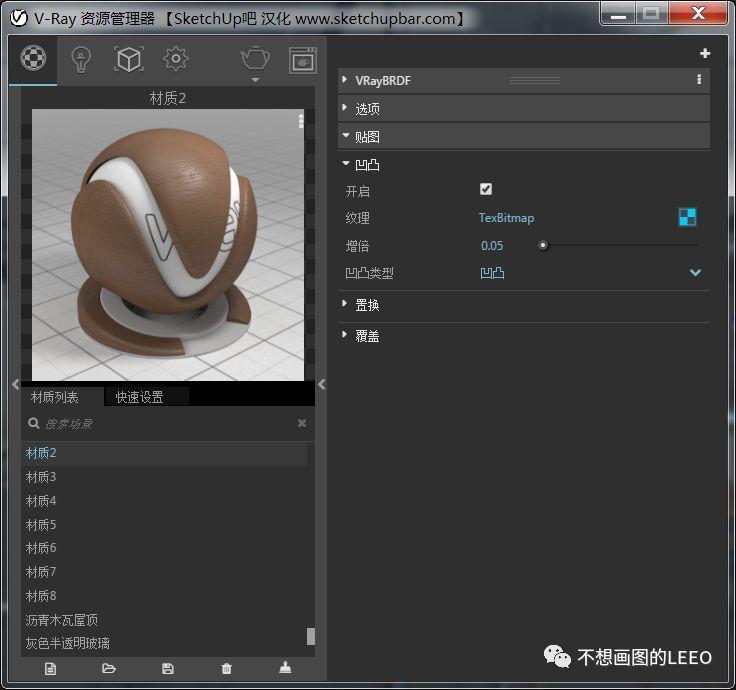Viewport: 736px width, 690px height.
Task: Click the plus add-layer icon
Action: [705, 54]
